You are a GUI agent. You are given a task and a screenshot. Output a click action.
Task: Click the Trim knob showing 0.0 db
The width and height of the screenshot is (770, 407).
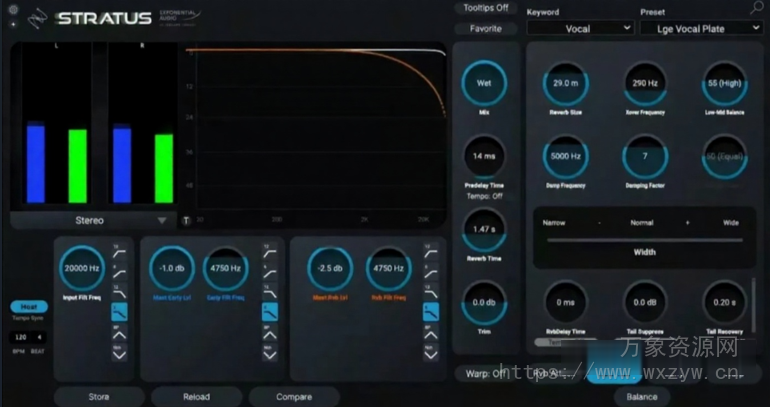pos(484,303)
